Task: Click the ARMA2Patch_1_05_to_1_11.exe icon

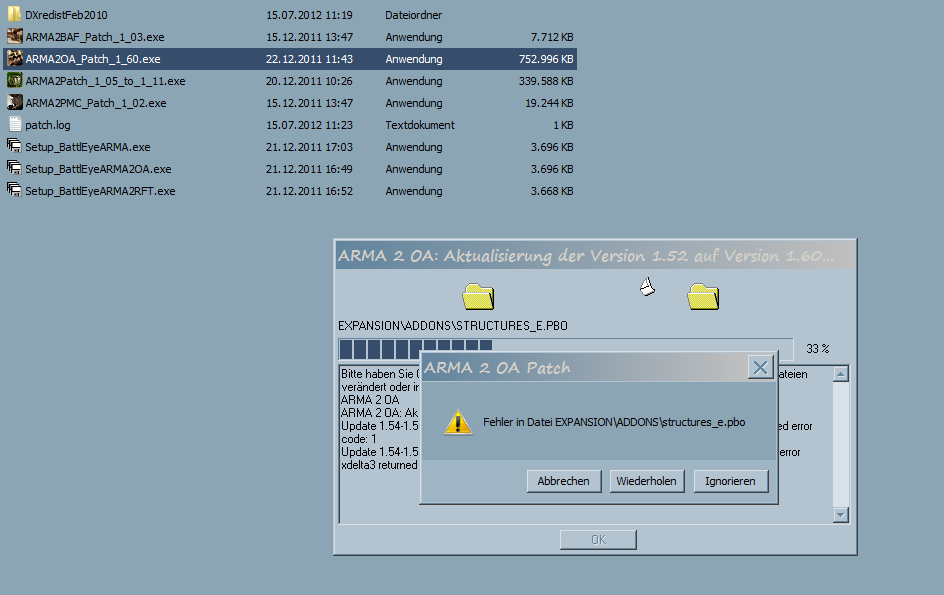Action: 14,81
